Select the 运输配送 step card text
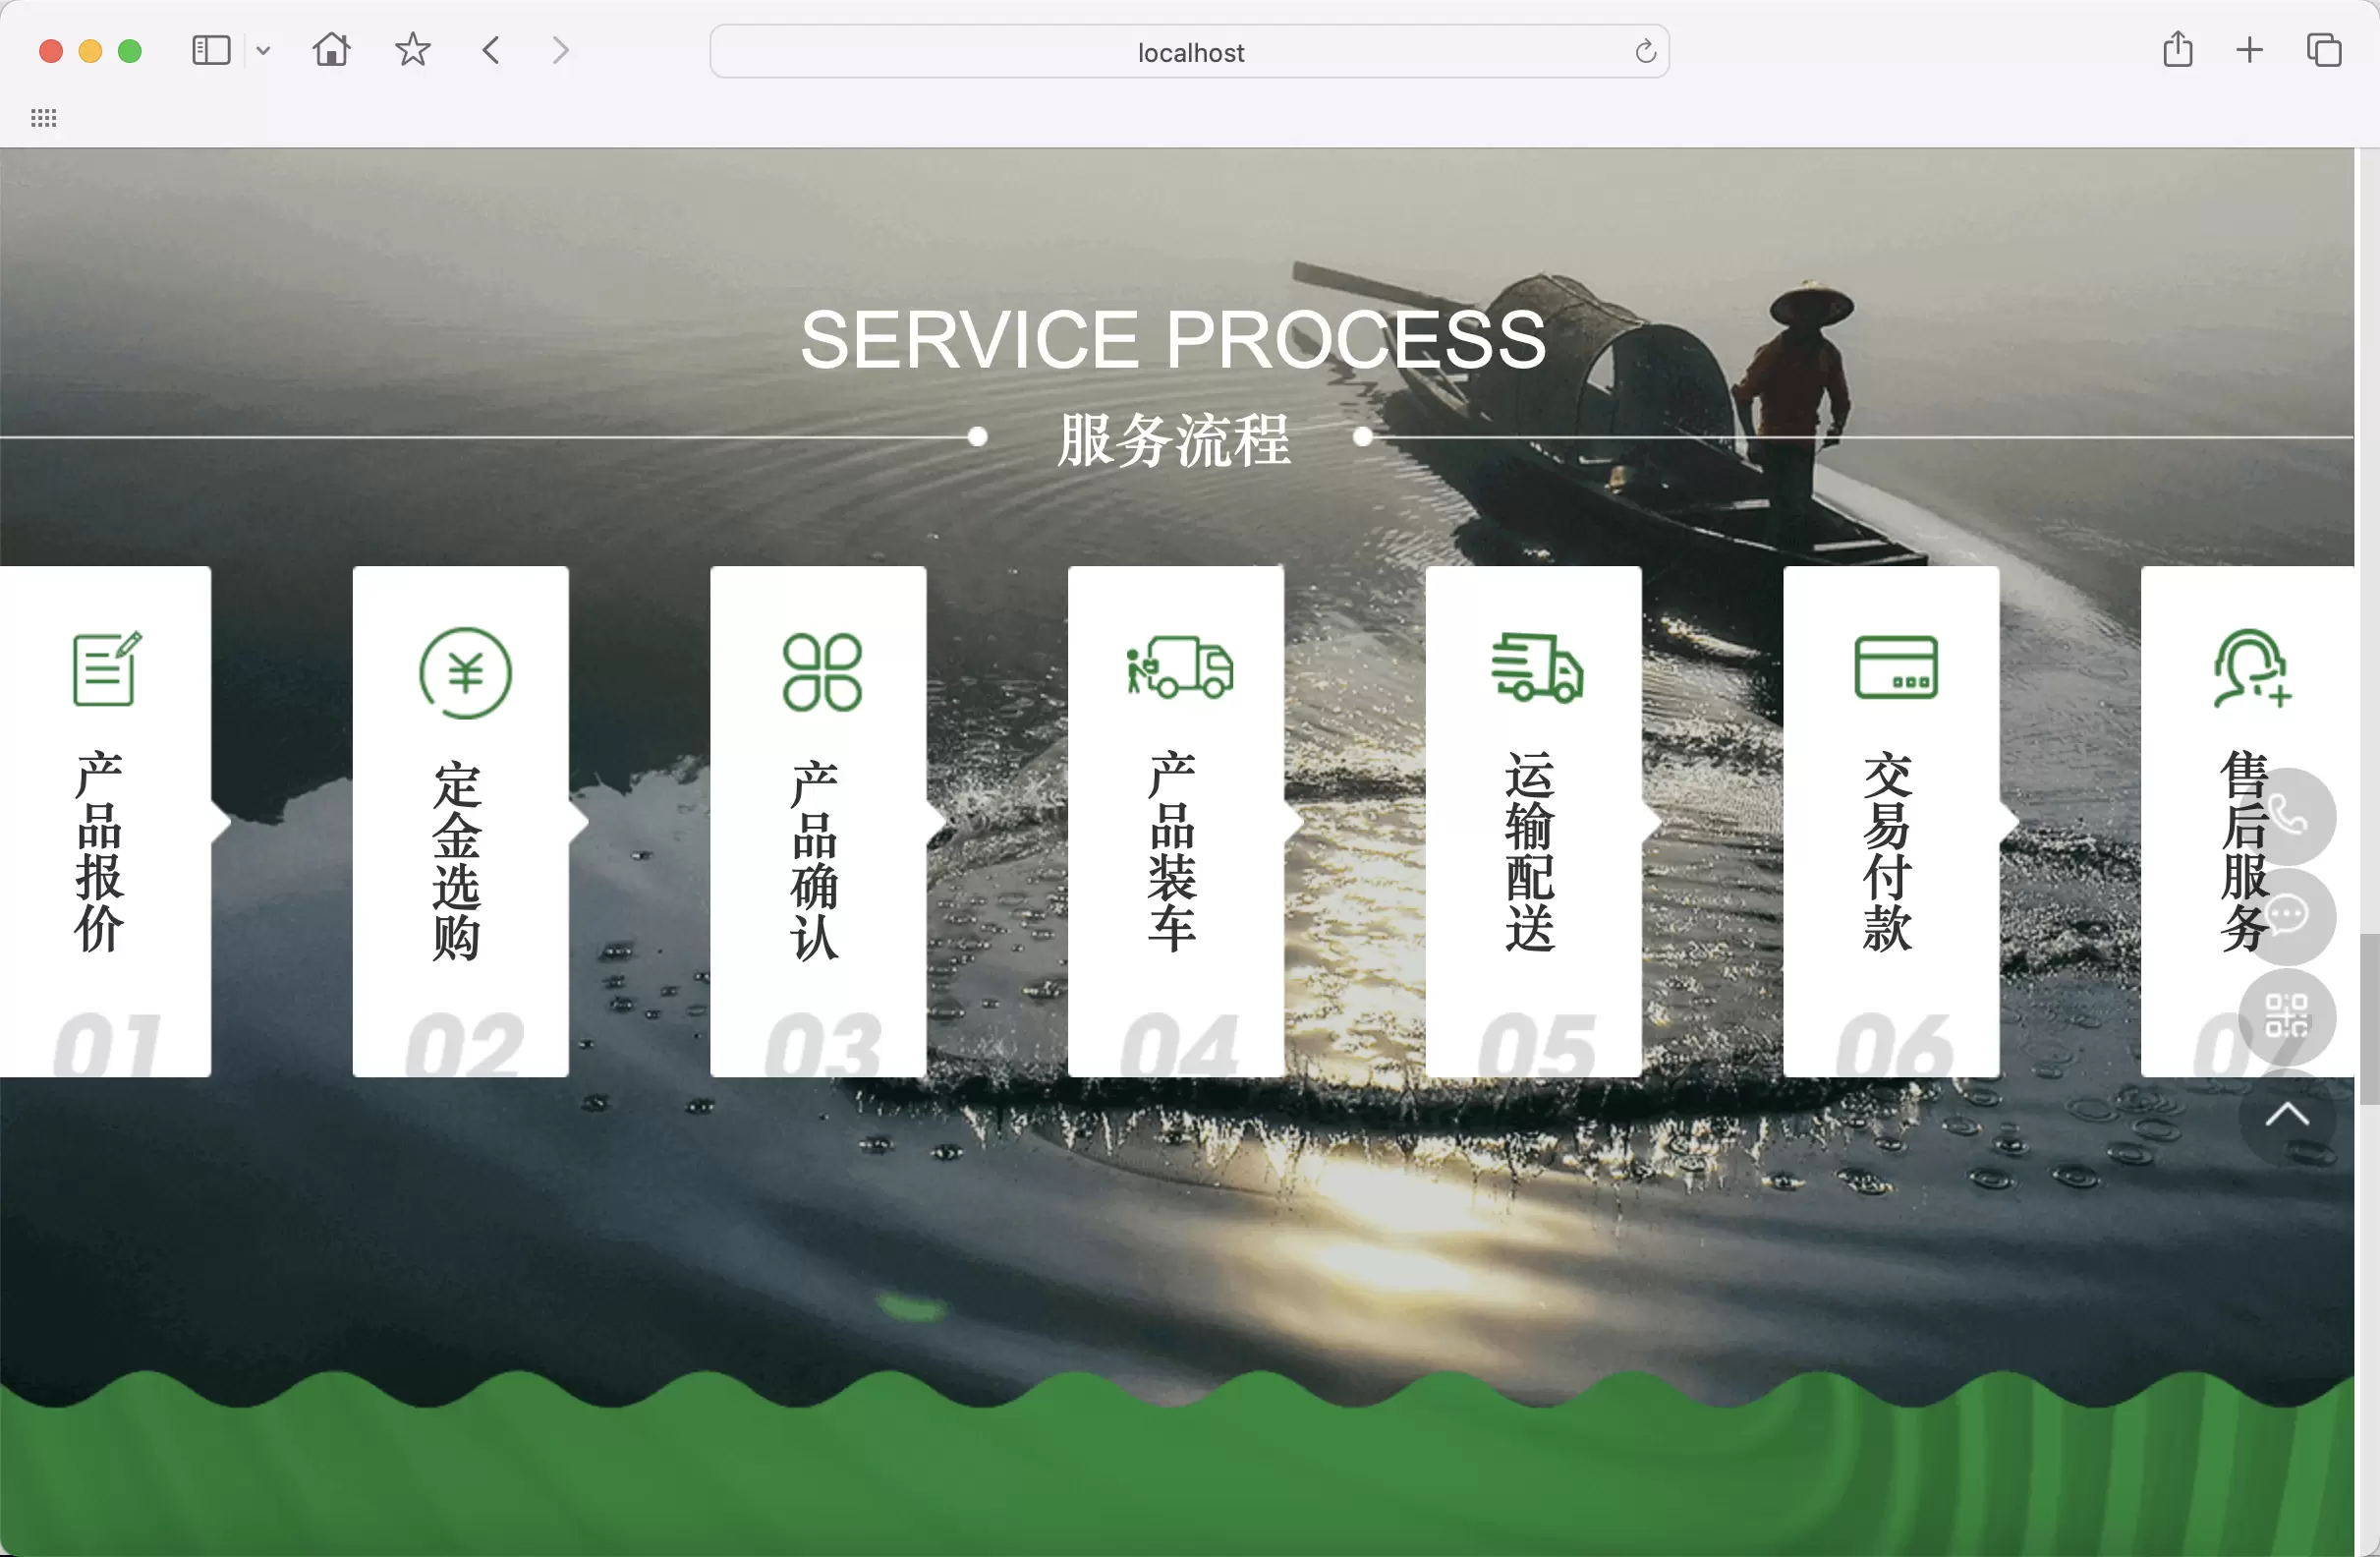Screen dimensions: 2380x1557 click(1530, 851)
